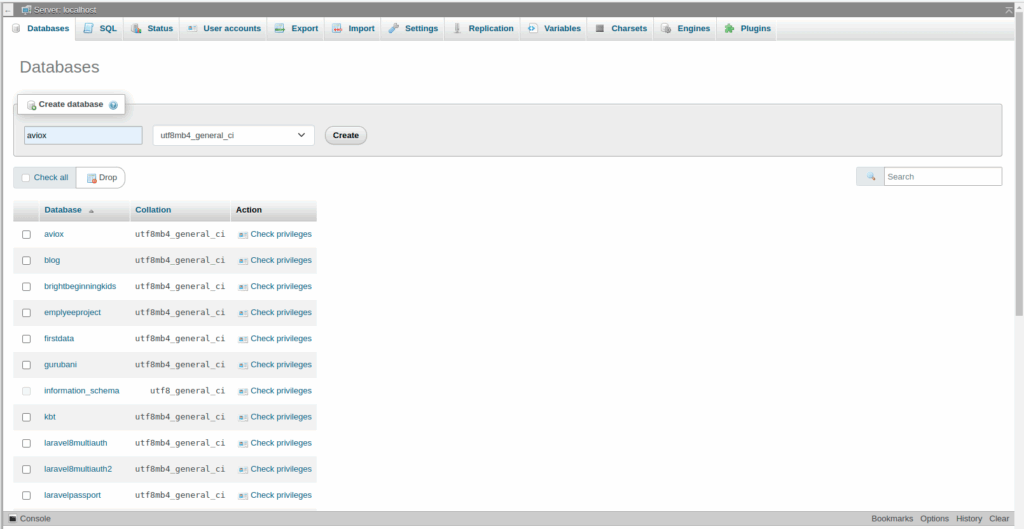Click the Console icon in bottom bar
Viewport: 1024px width, 529px height.
point(13,519)
